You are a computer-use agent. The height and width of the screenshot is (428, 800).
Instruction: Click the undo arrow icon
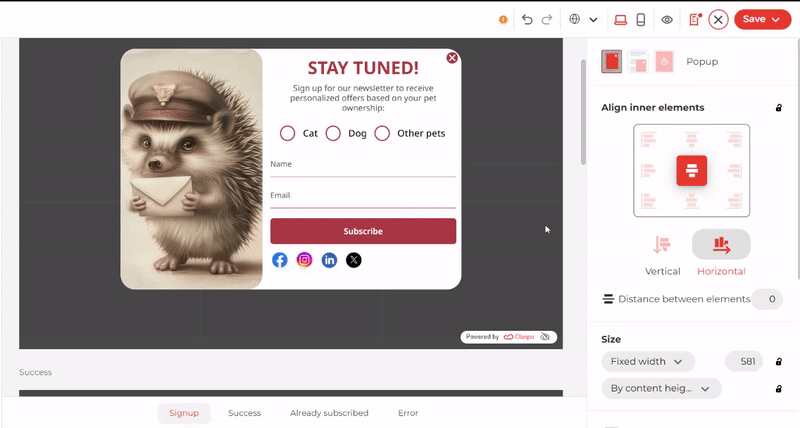tap(527, 19)
